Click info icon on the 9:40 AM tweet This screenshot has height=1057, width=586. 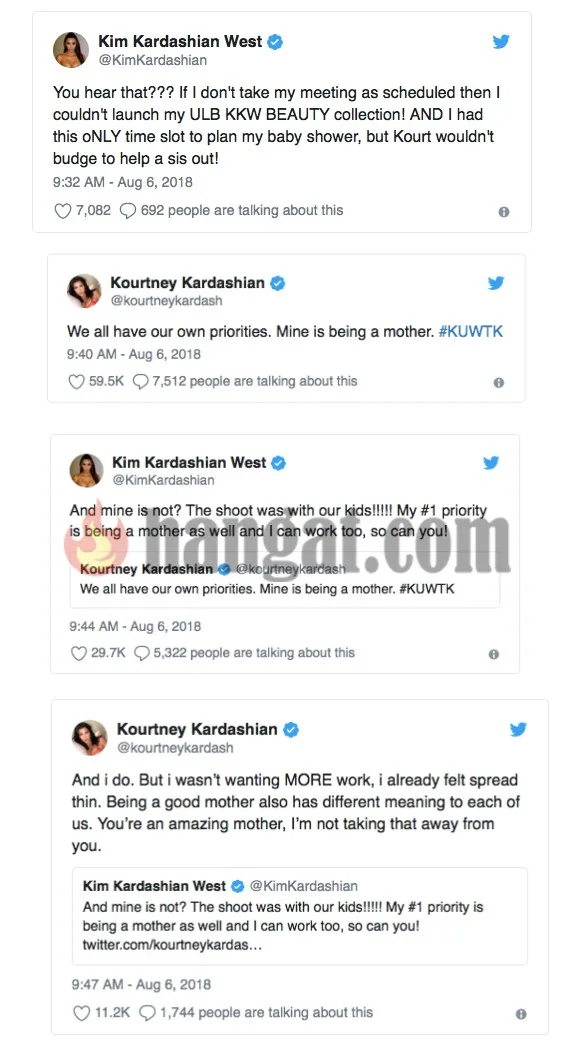point(498,383)
